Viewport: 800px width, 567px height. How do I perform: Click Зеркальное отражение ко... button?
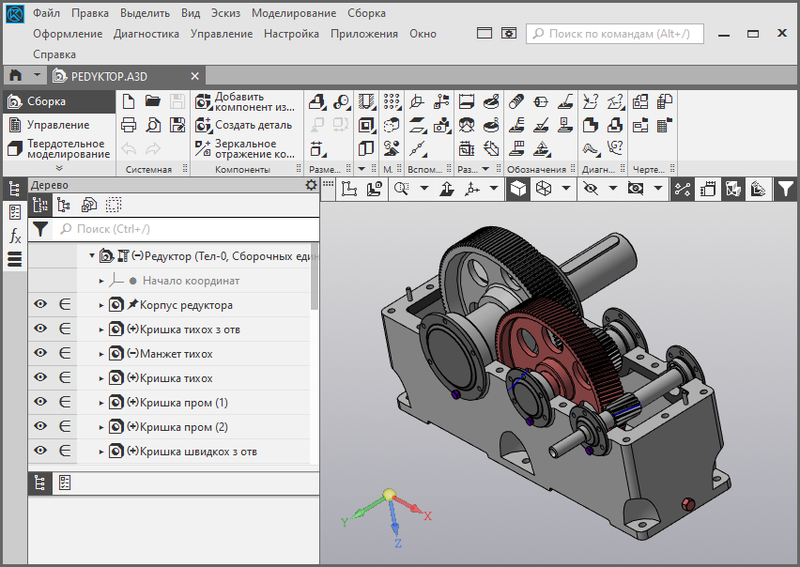pos(245,149)
